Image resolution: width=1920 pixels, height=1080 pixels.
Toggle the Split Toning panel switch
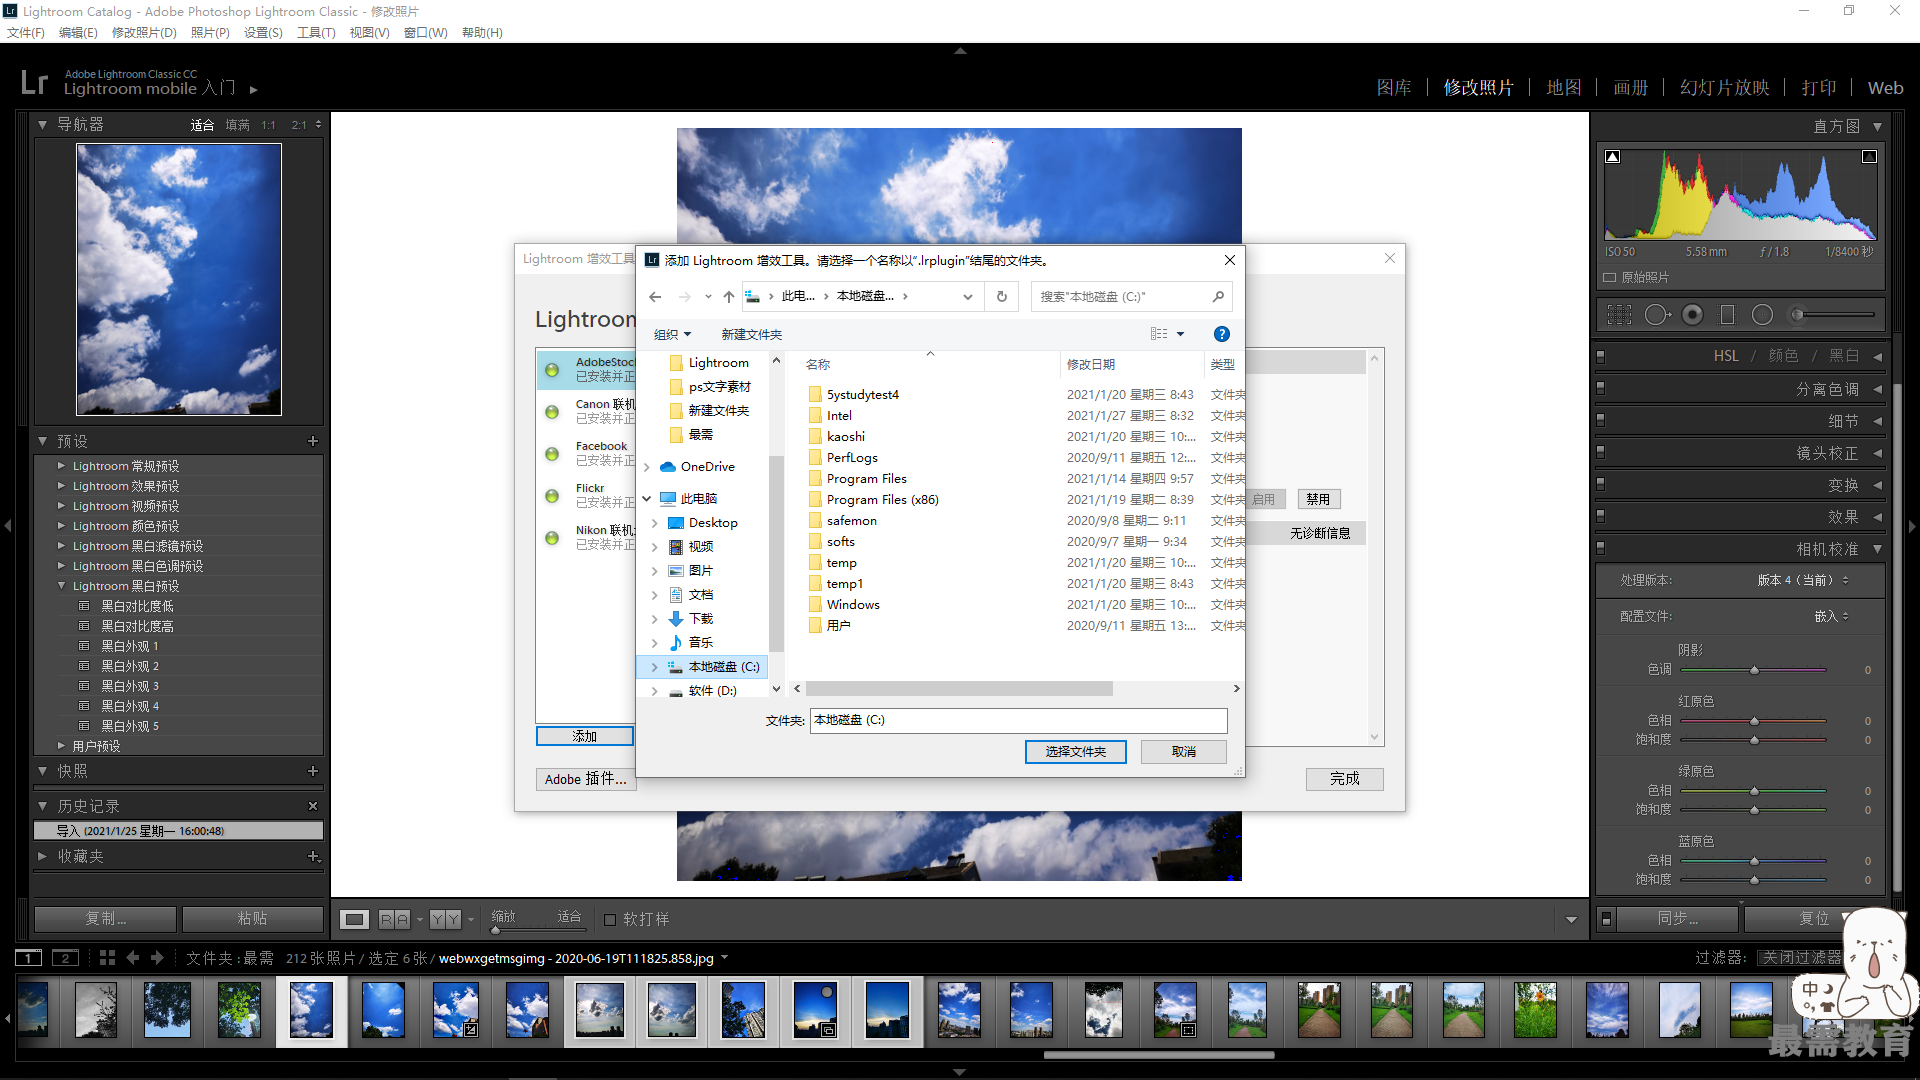[1600, 388]
